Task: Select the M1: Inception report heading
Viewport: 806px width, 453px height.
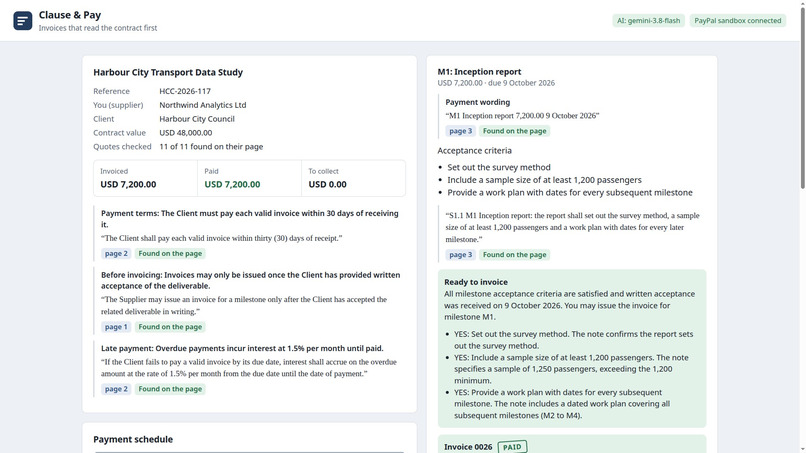Action: tap(480, 72)
